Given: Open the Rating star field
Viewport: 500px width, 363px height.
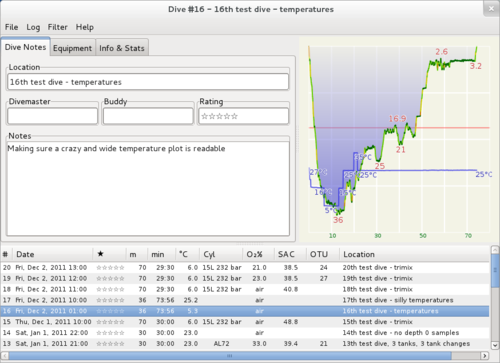Looking at the screenshot, I should [x=243, y=116].
